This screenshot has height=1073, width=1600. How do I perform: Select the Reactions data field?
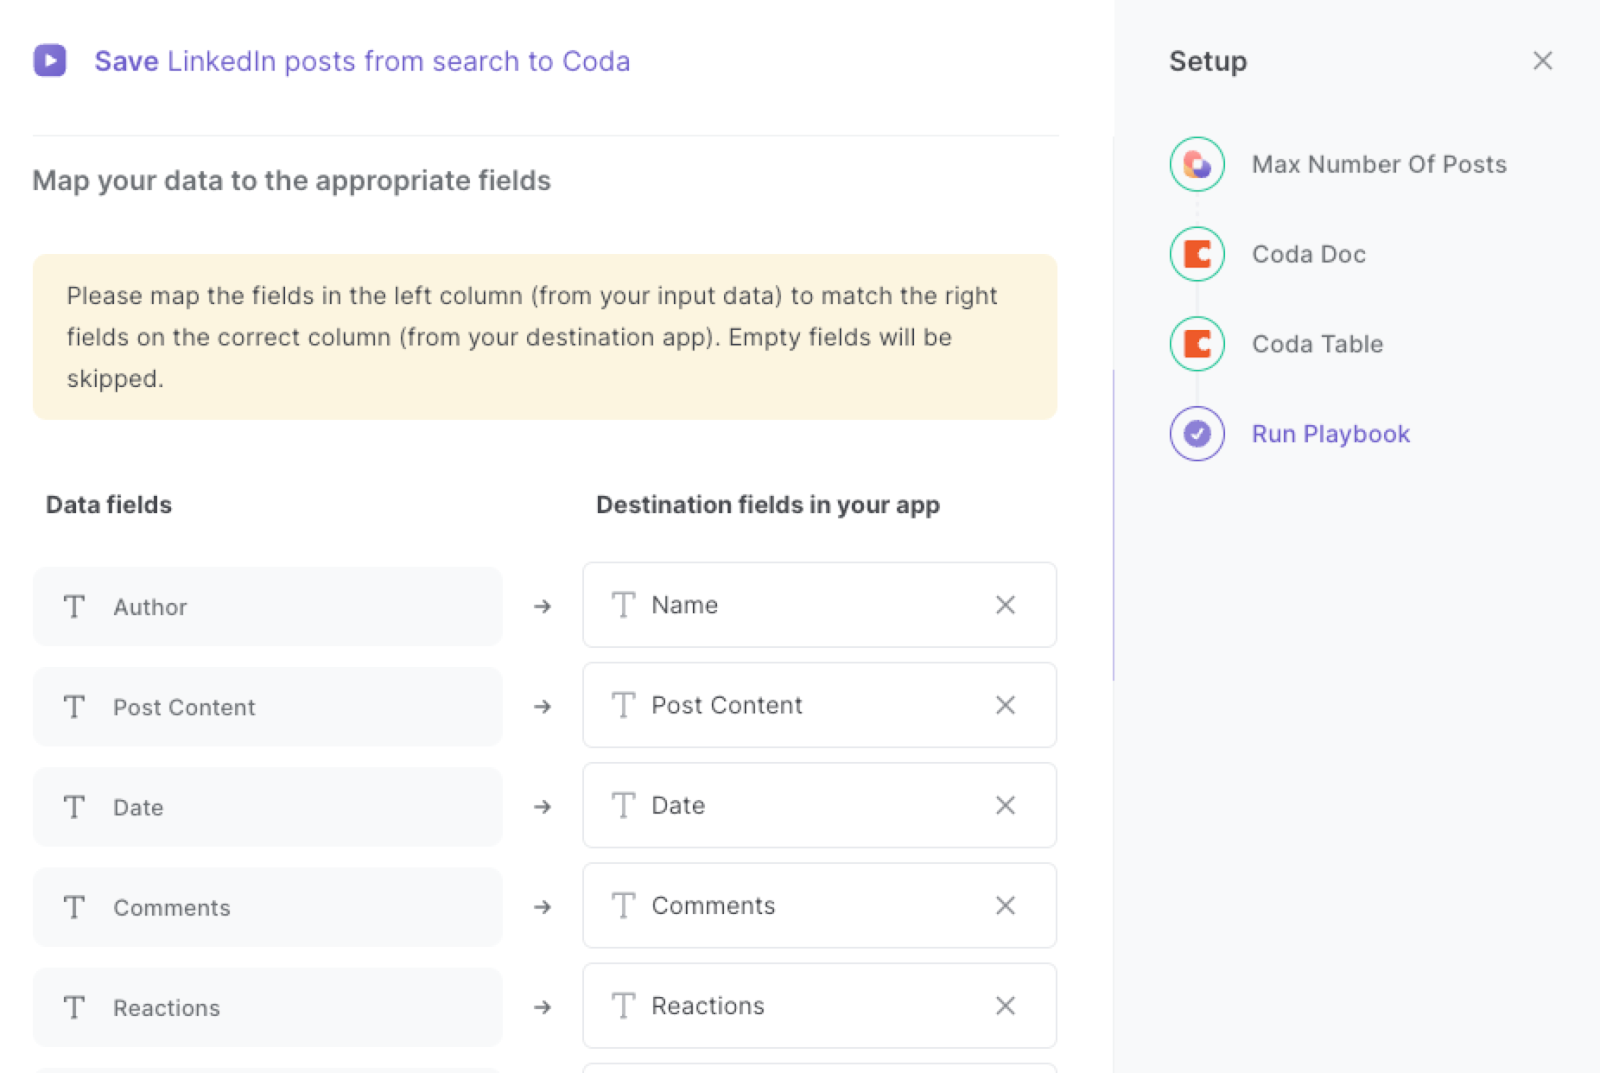(267, 1007)
